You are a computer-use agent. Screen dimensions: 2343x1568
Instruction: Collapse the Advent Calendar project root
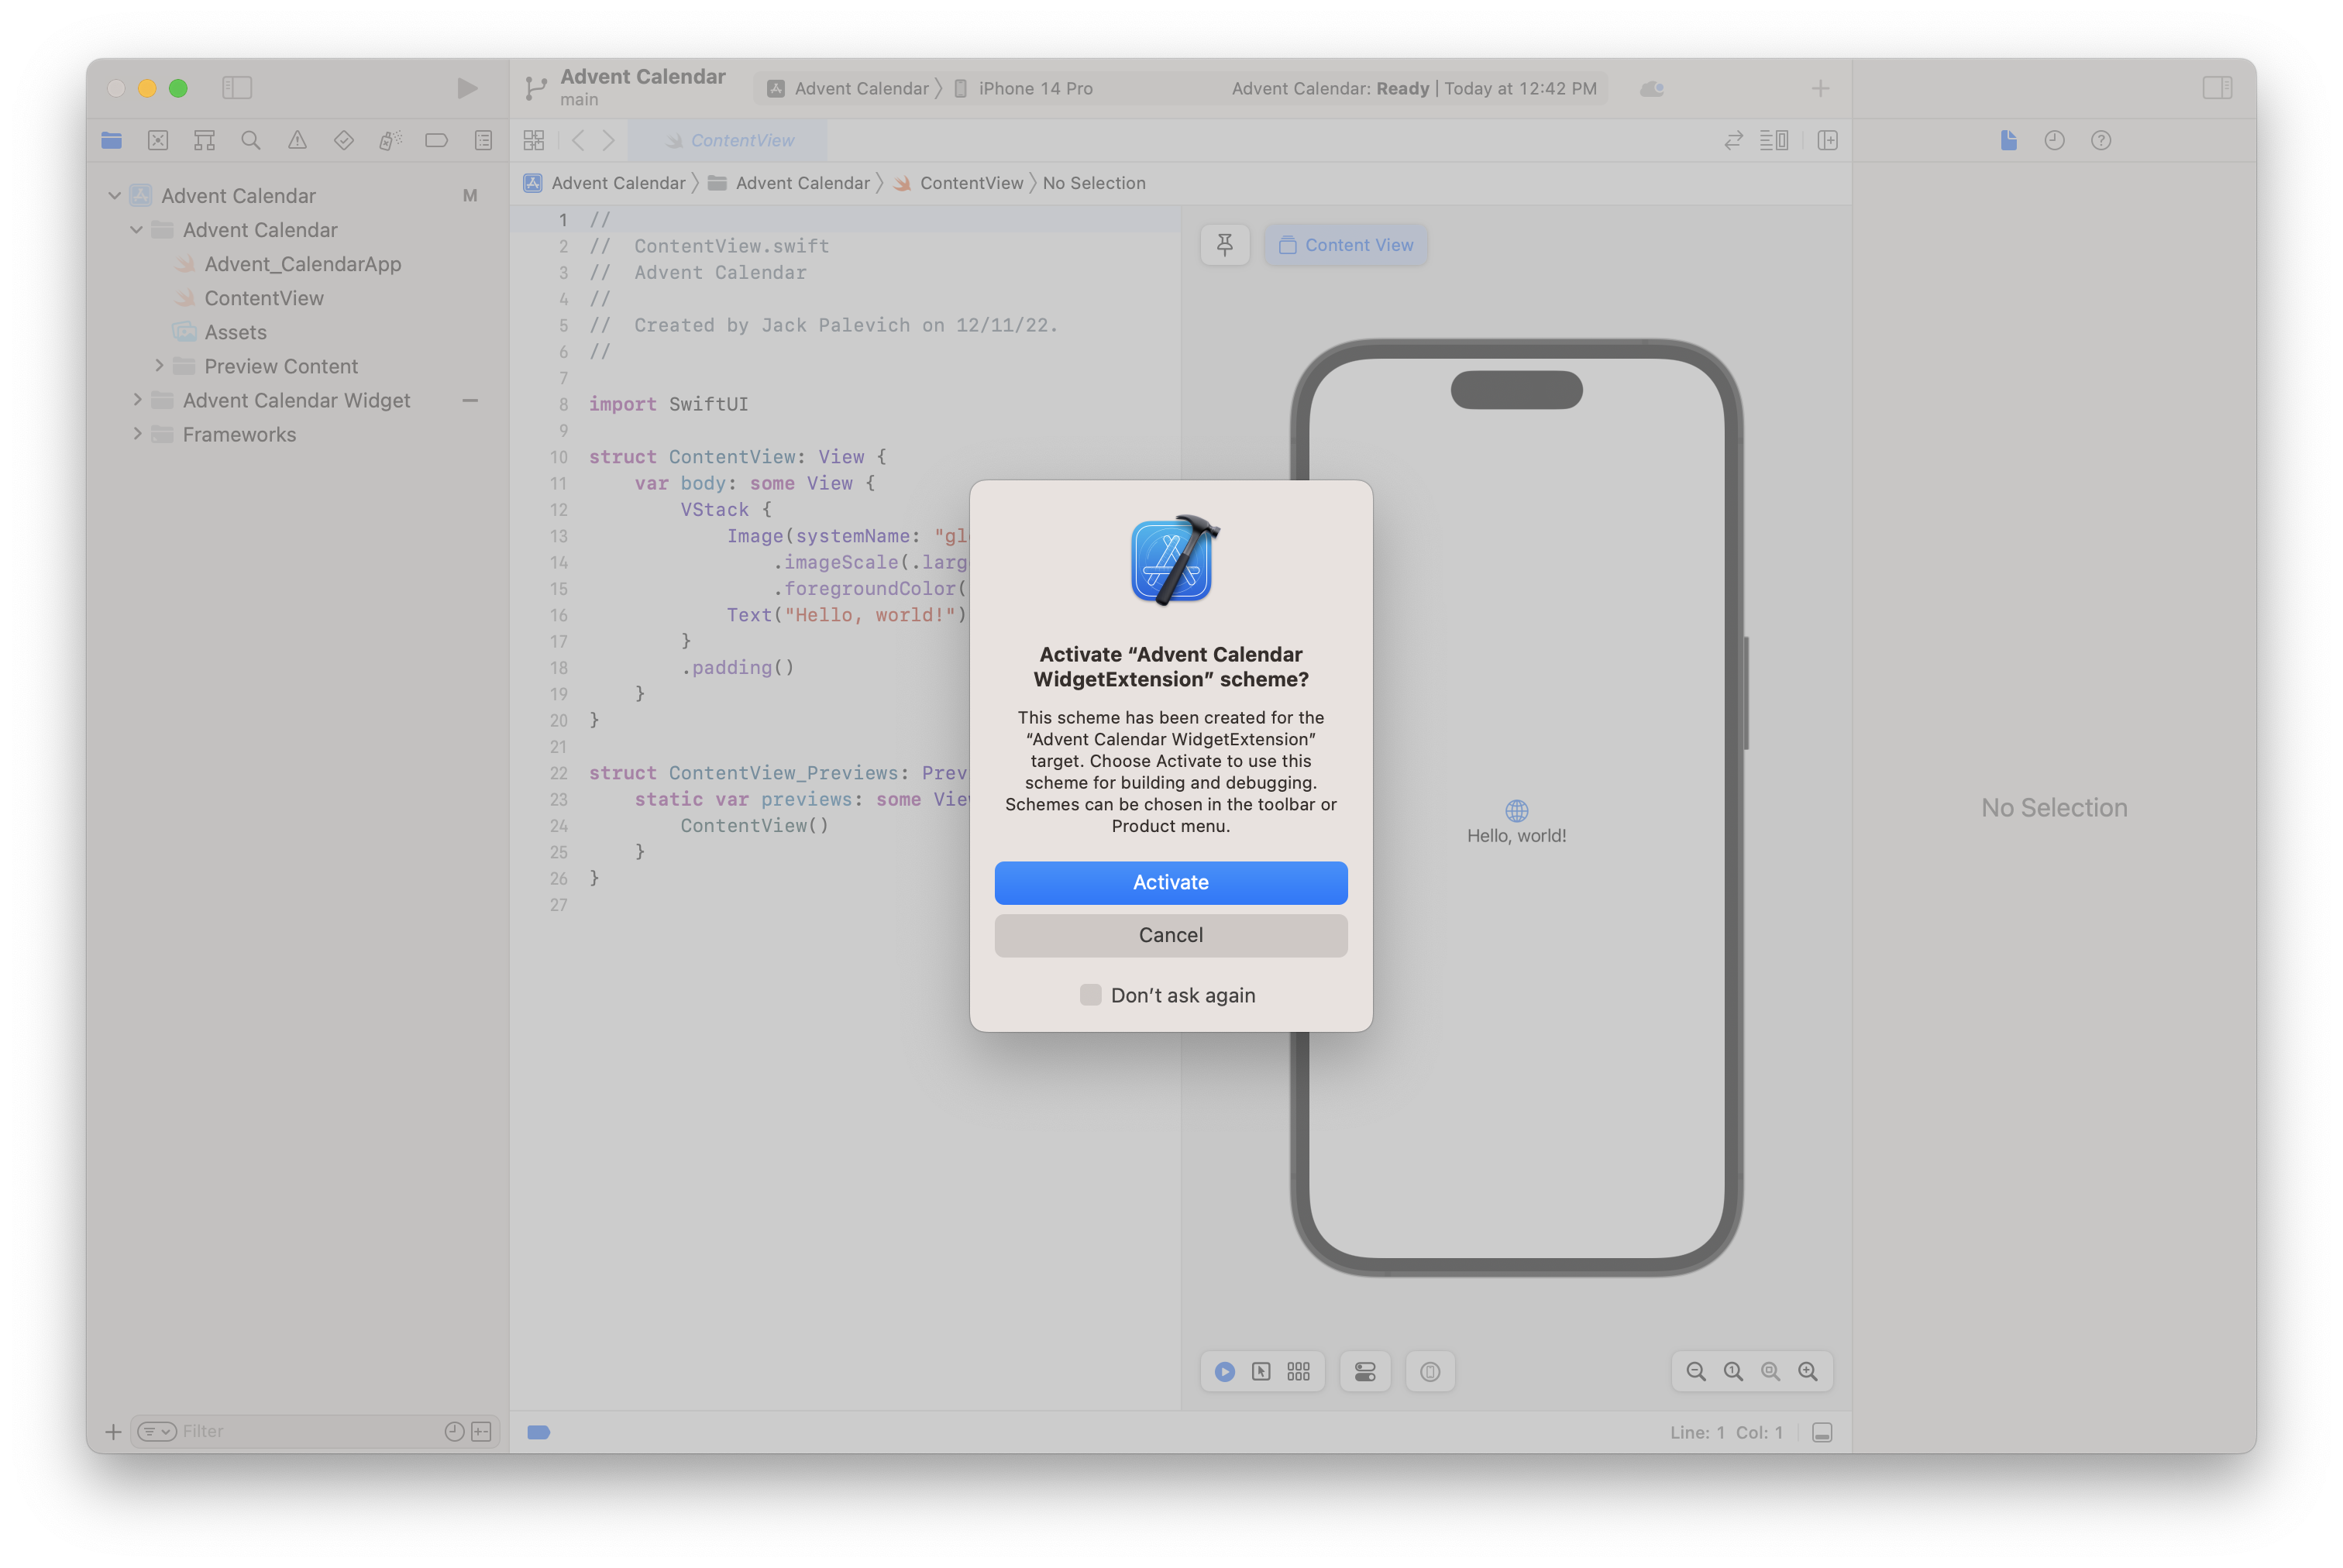114,195
